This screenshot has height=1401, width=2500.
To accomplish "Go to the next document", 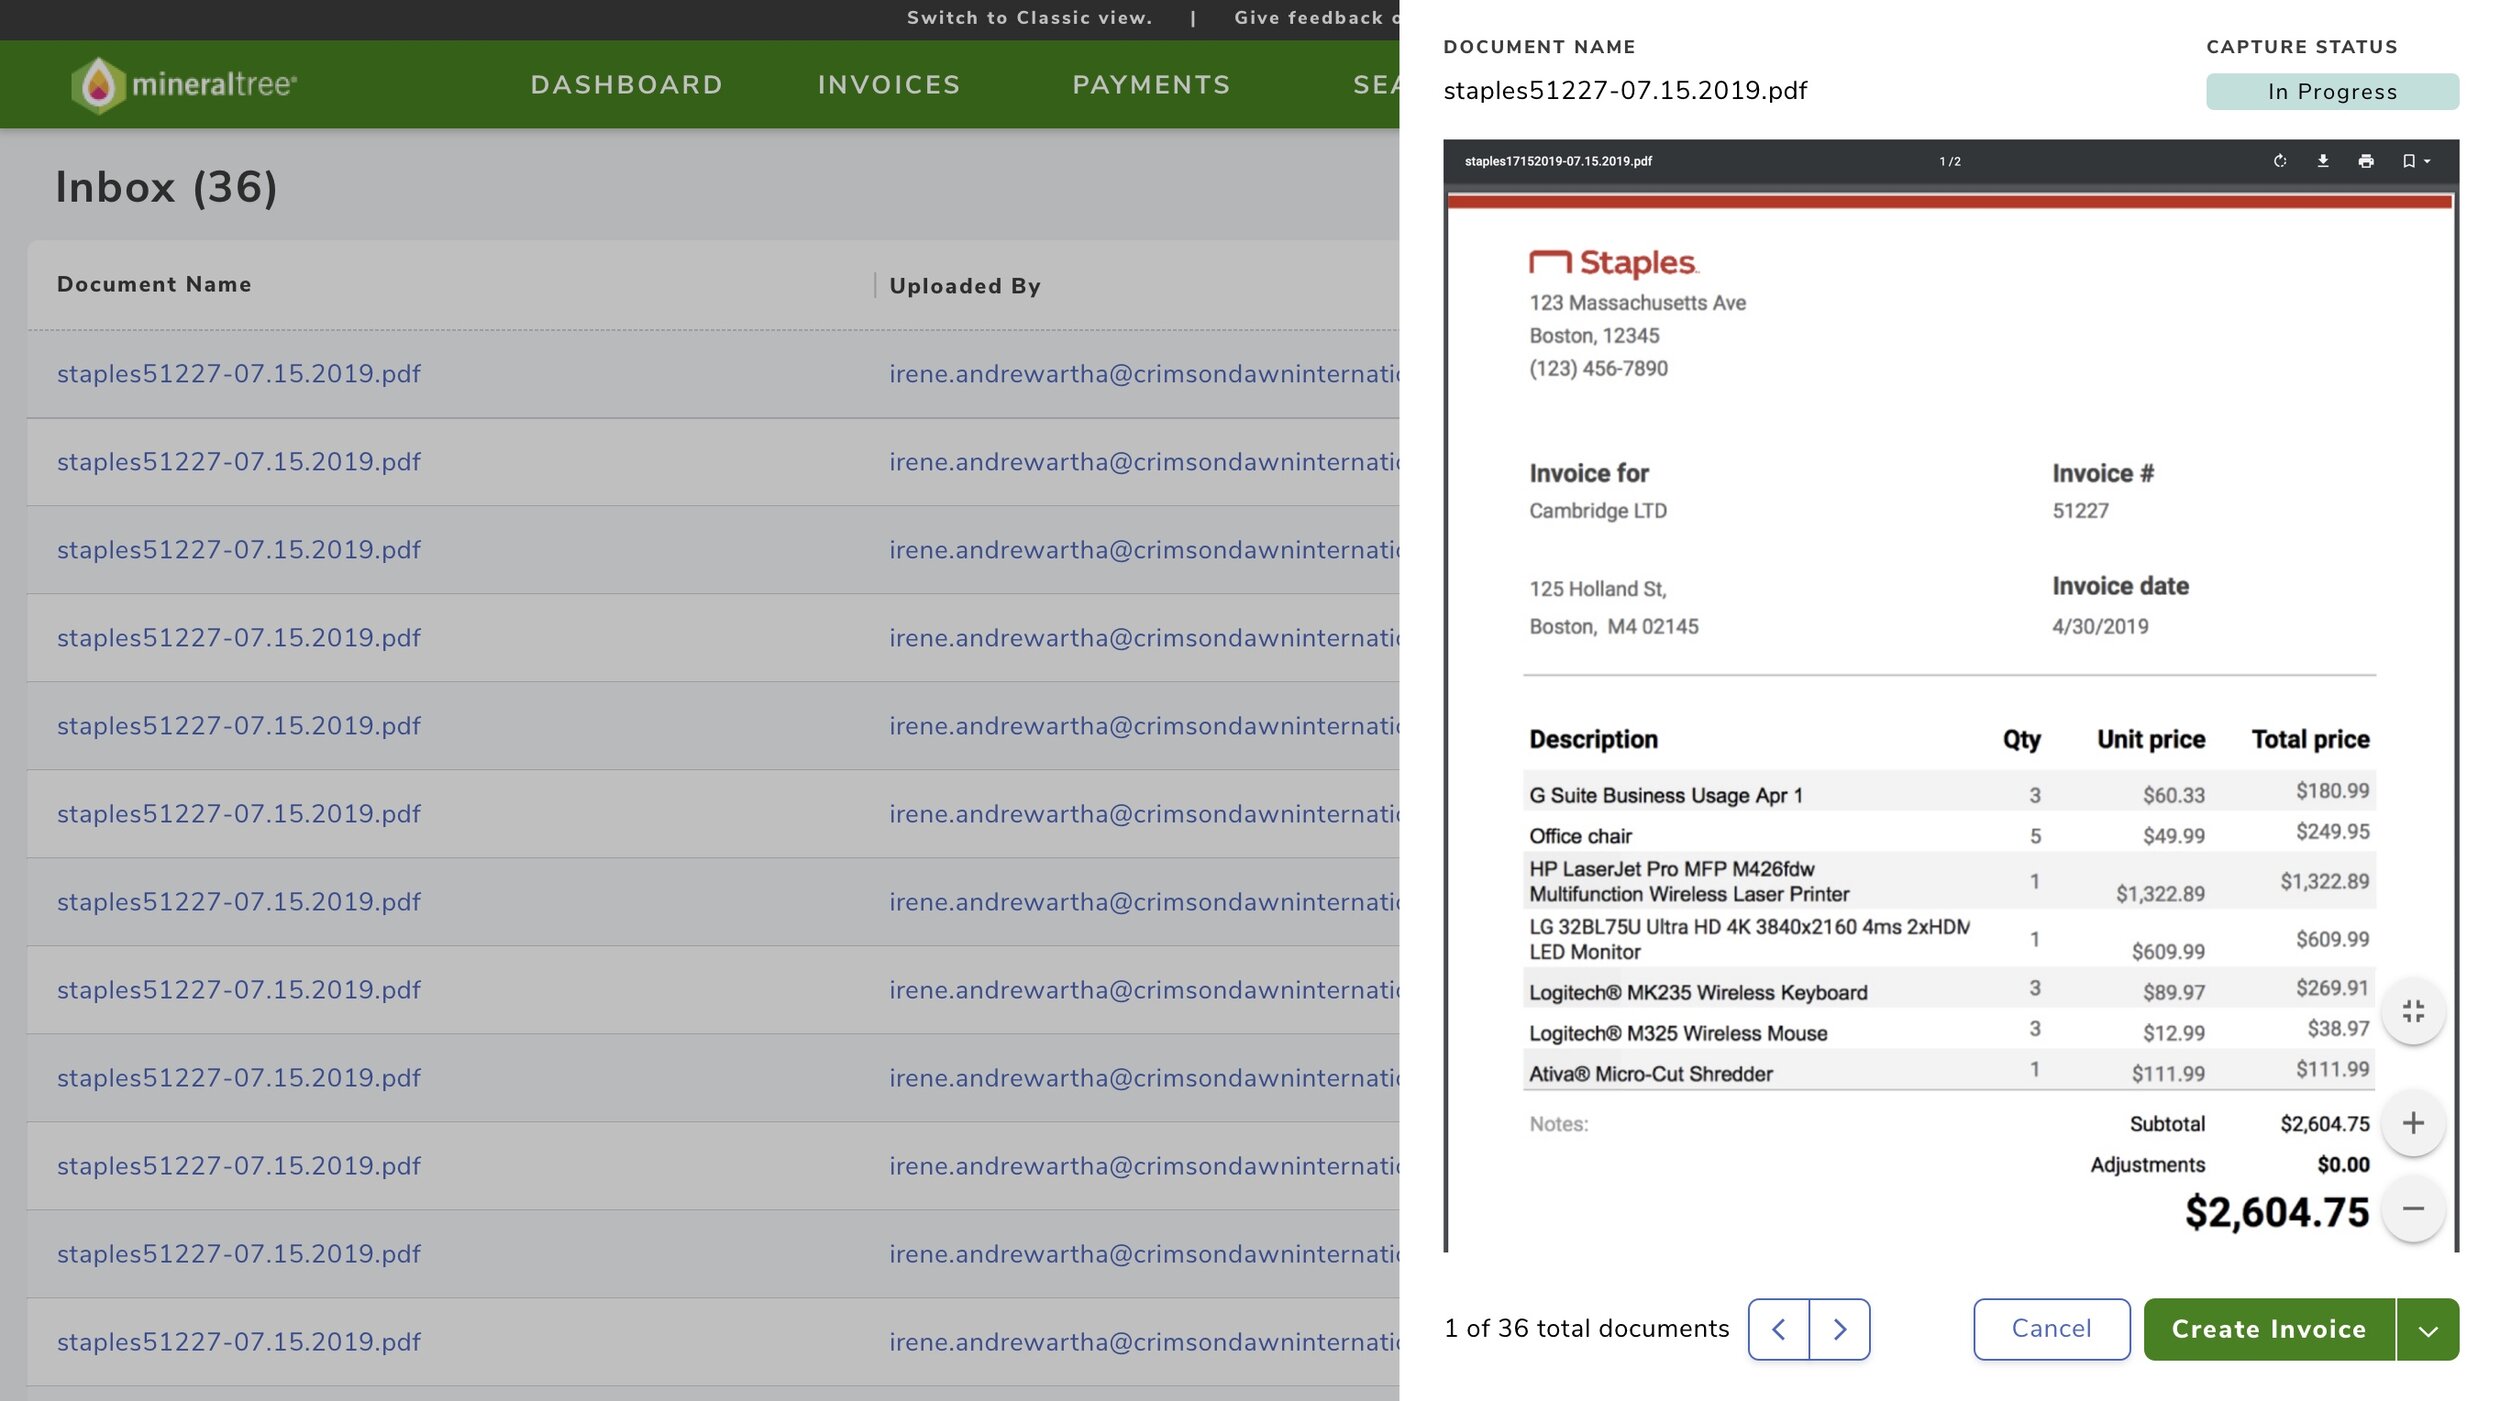I will pos(1840,1329).
